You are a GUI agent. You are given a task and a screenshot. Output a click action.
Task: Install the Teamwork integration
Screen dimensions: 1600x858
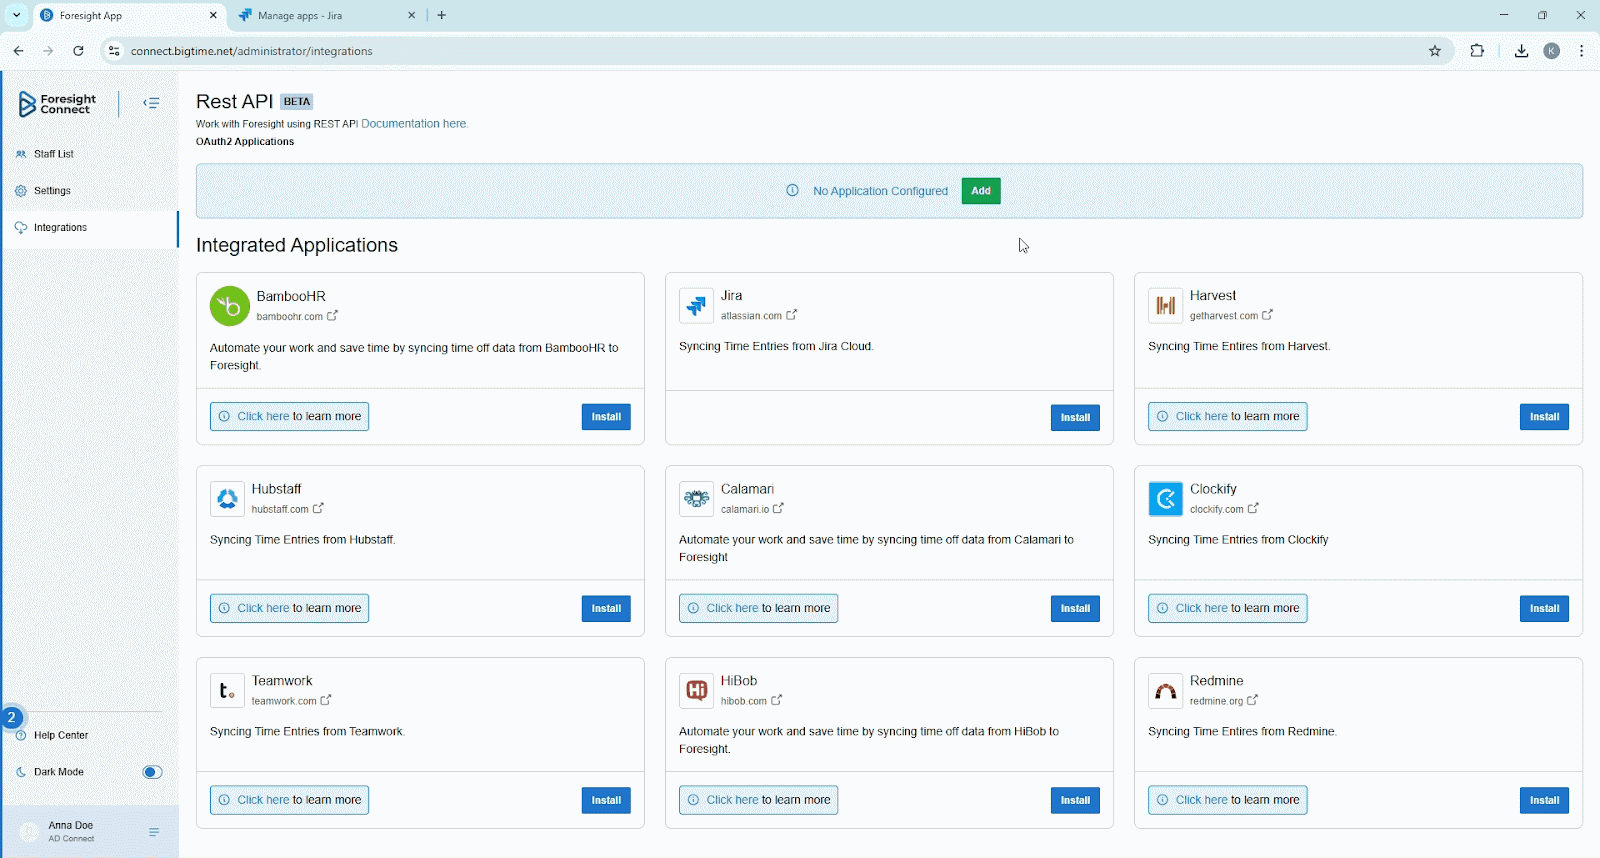pyautogui.click(x=606, y=801)
